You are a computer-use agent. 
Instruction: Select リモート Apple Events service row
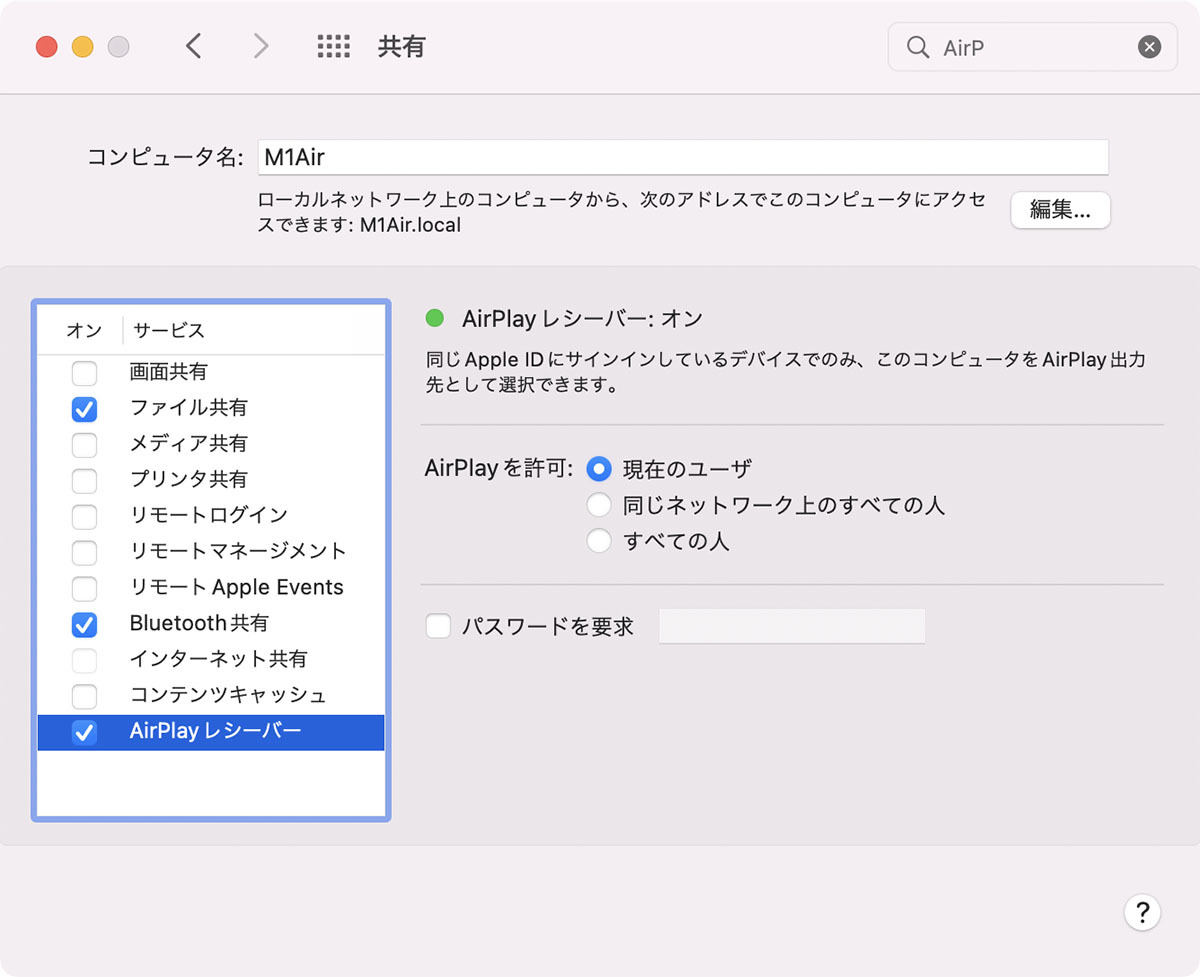click(211, 587)
